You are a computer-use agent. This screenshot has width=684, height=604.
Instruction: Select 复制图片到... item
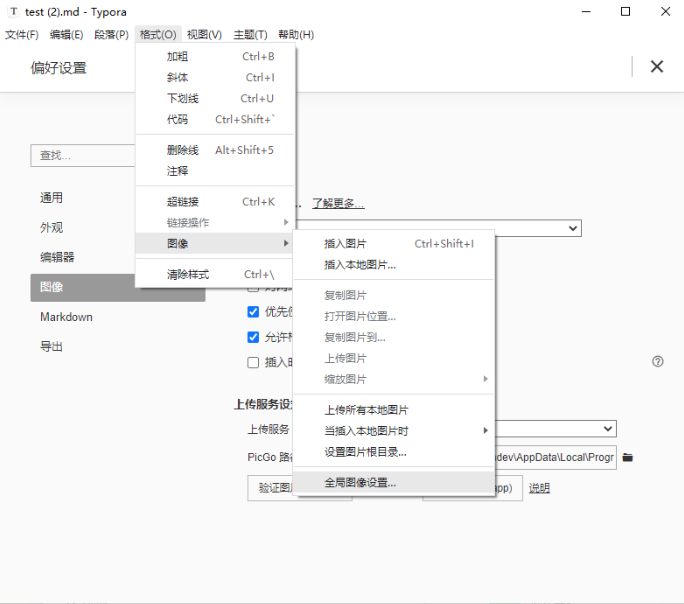pos(394,337)
